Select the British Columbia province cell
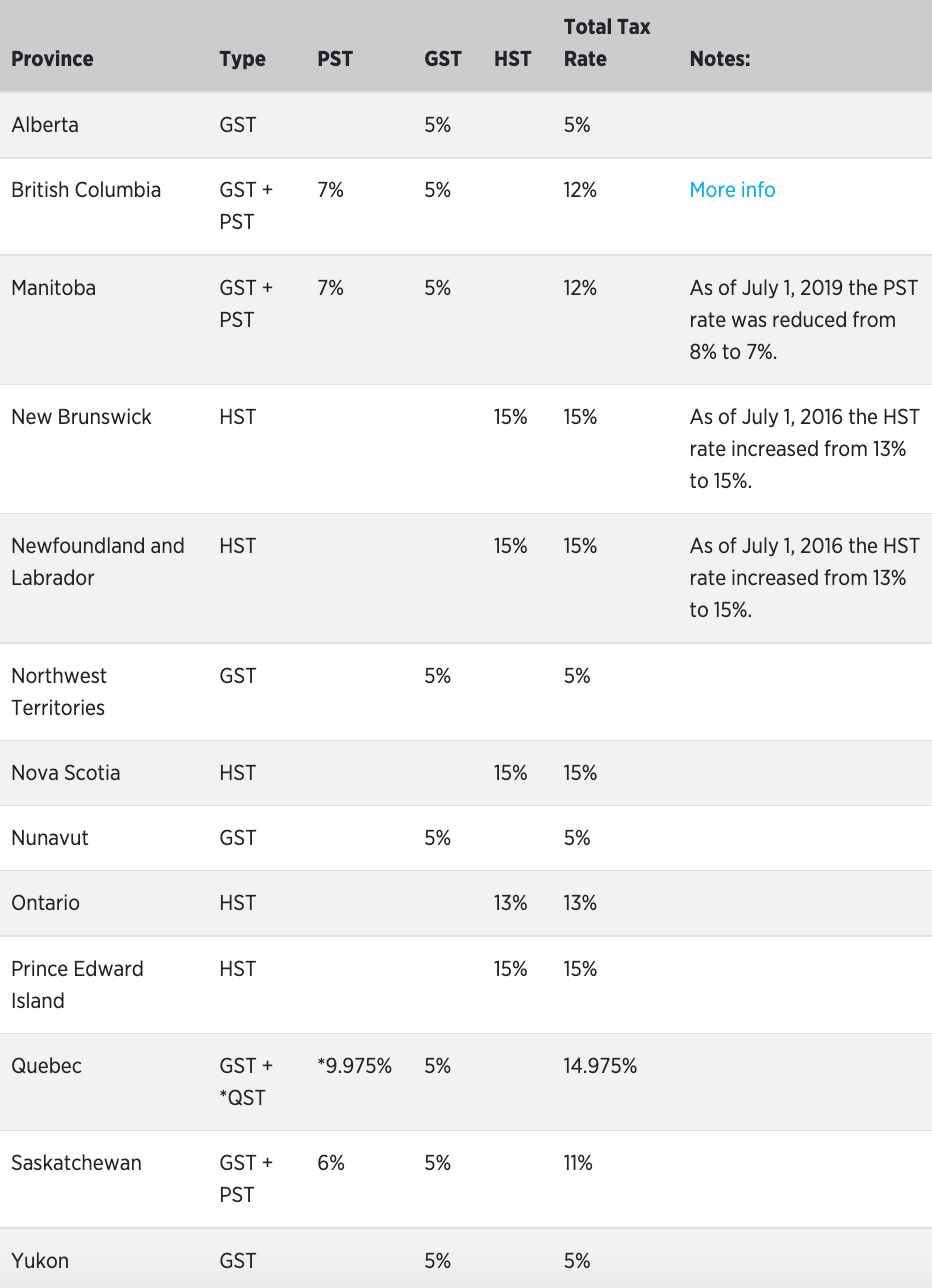 (x=86, y=190)
